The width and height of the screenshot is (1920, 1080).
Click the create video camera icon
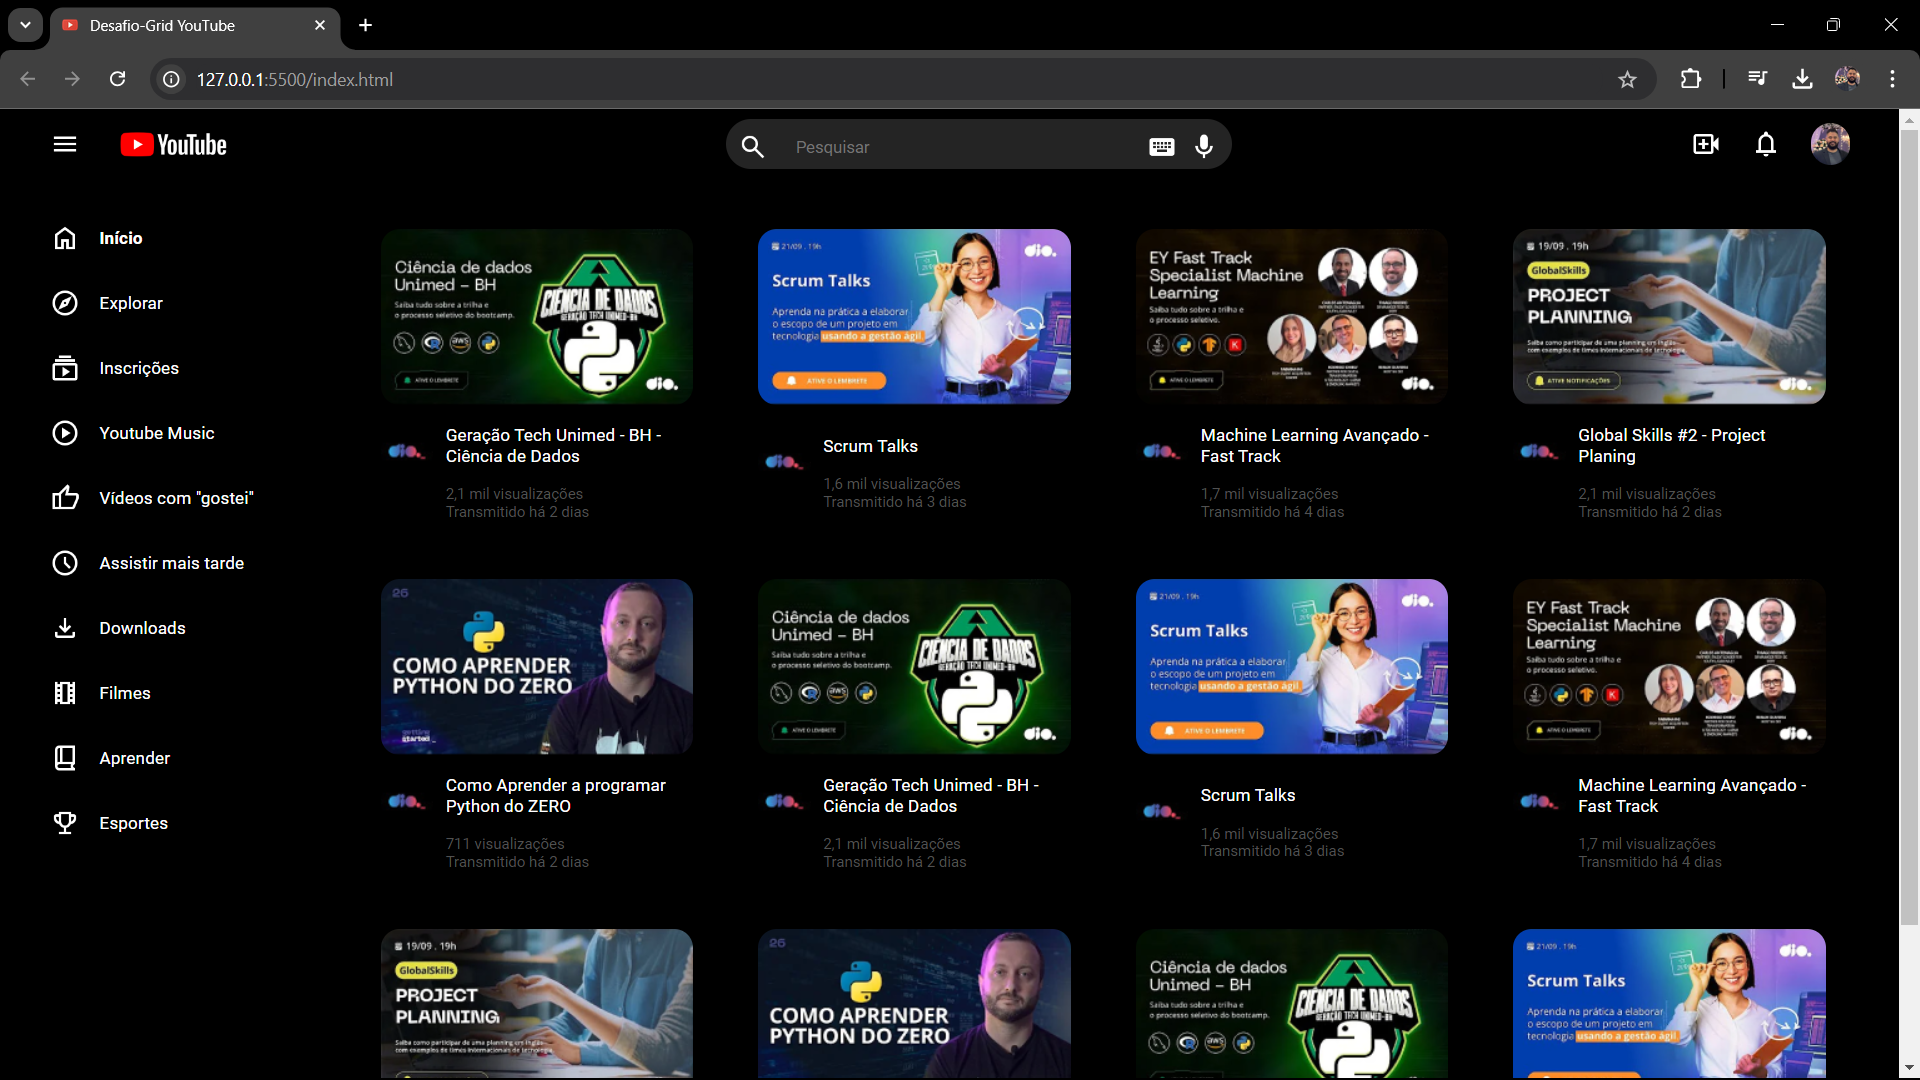click(x=1706, y=145)
